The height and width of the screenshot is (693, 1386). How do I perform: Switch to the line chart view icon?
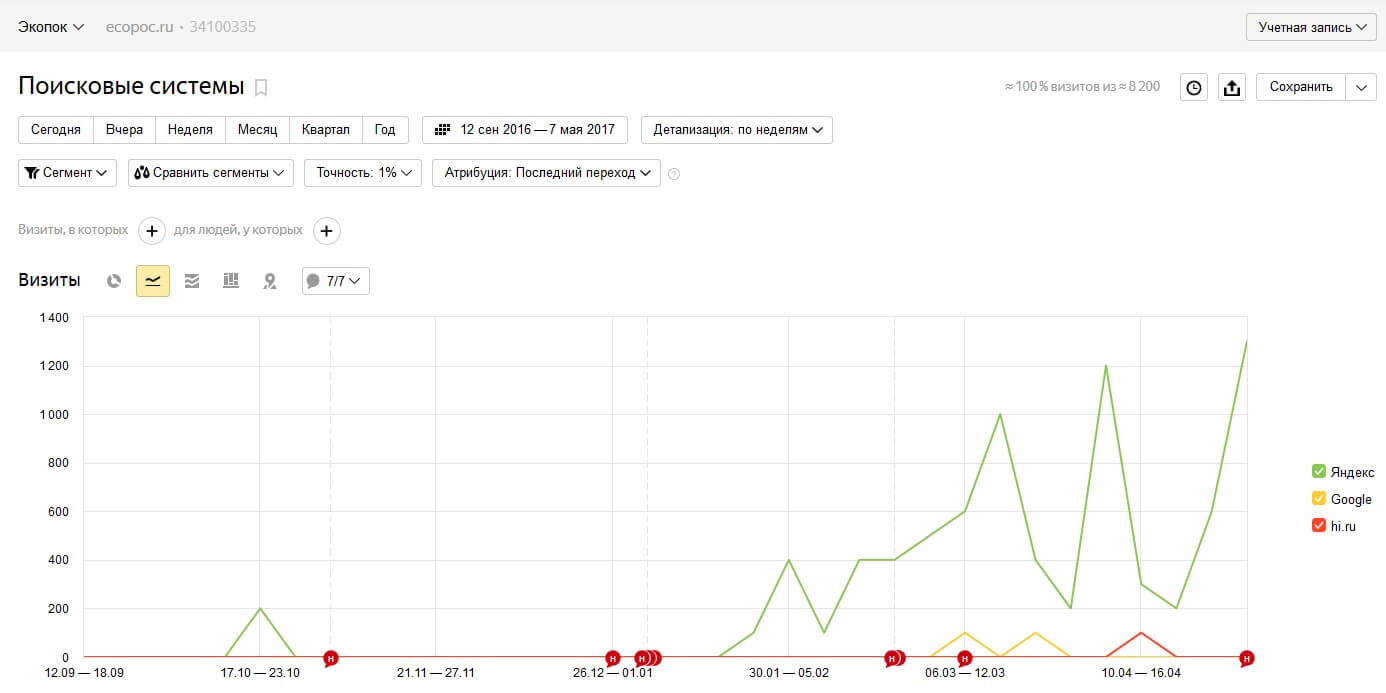[x=153, y=281]
